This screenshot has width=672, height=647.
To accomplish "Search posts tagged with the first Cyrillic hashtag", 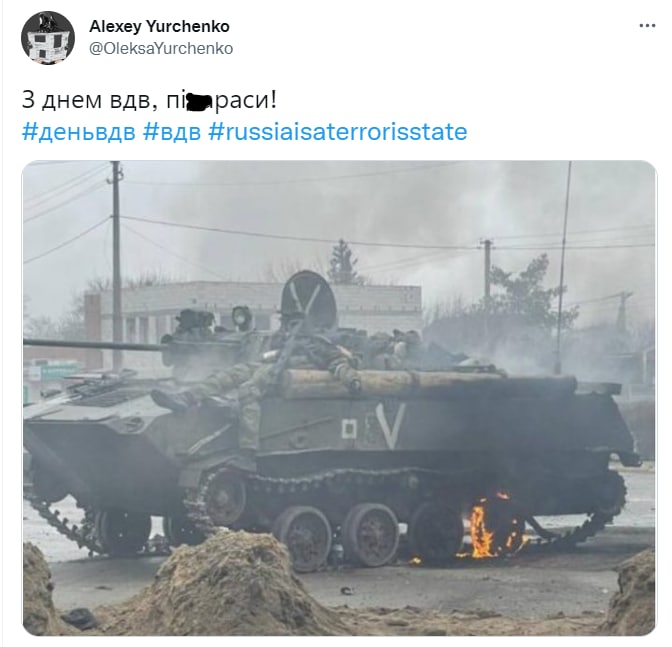I will pyautogui.click(x=78, y=132).
